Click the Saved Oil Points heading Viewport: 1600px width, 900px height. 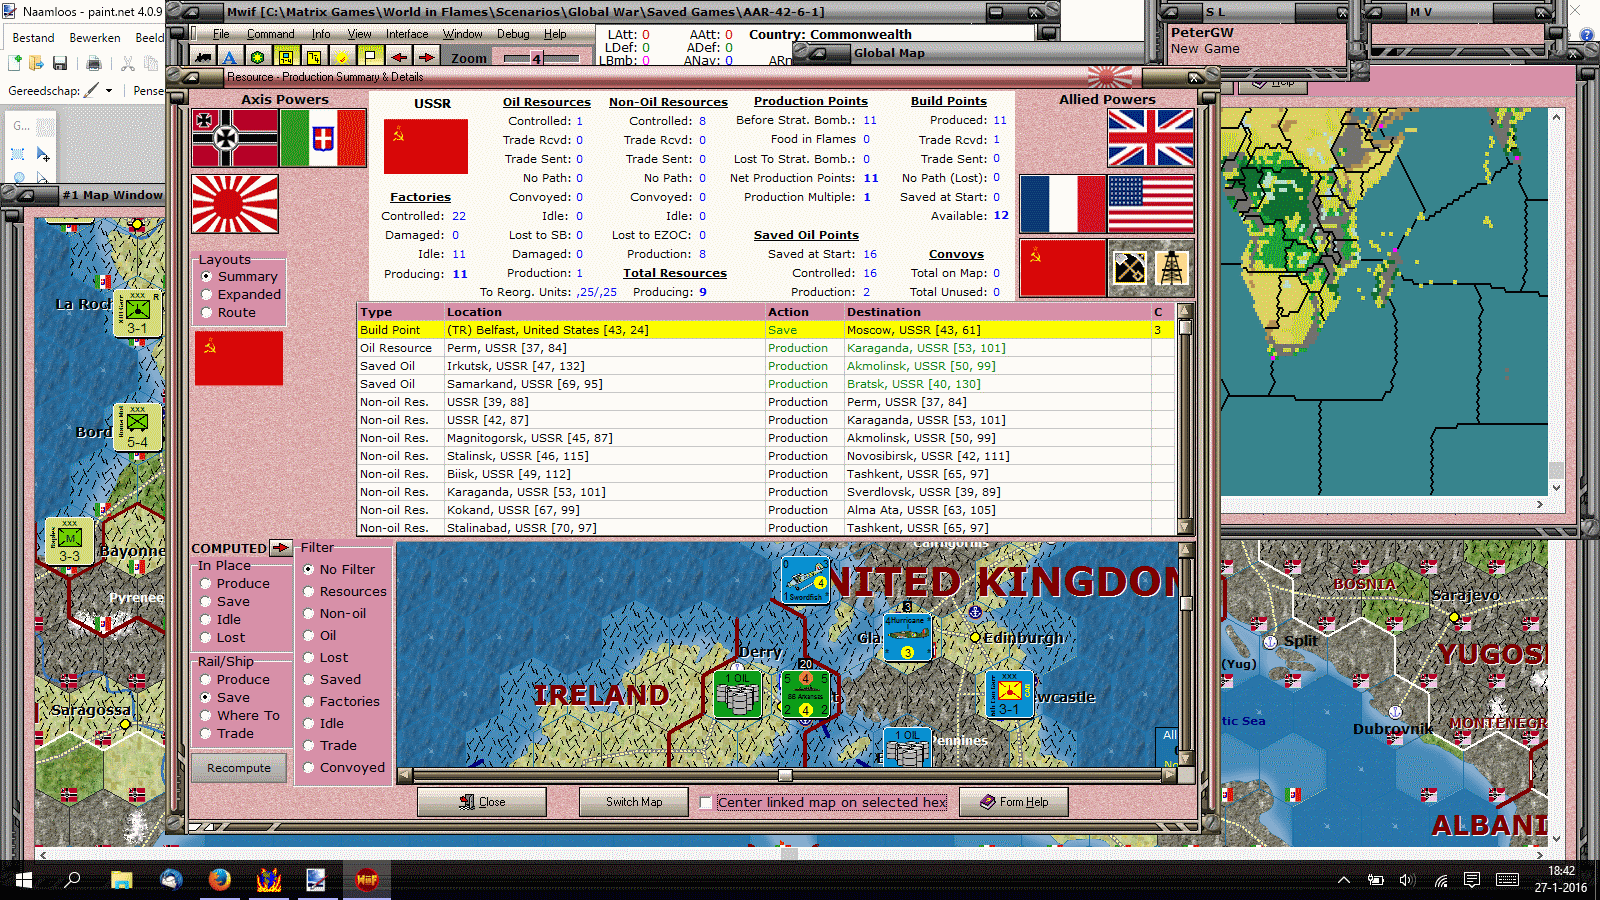pos(806,235)
